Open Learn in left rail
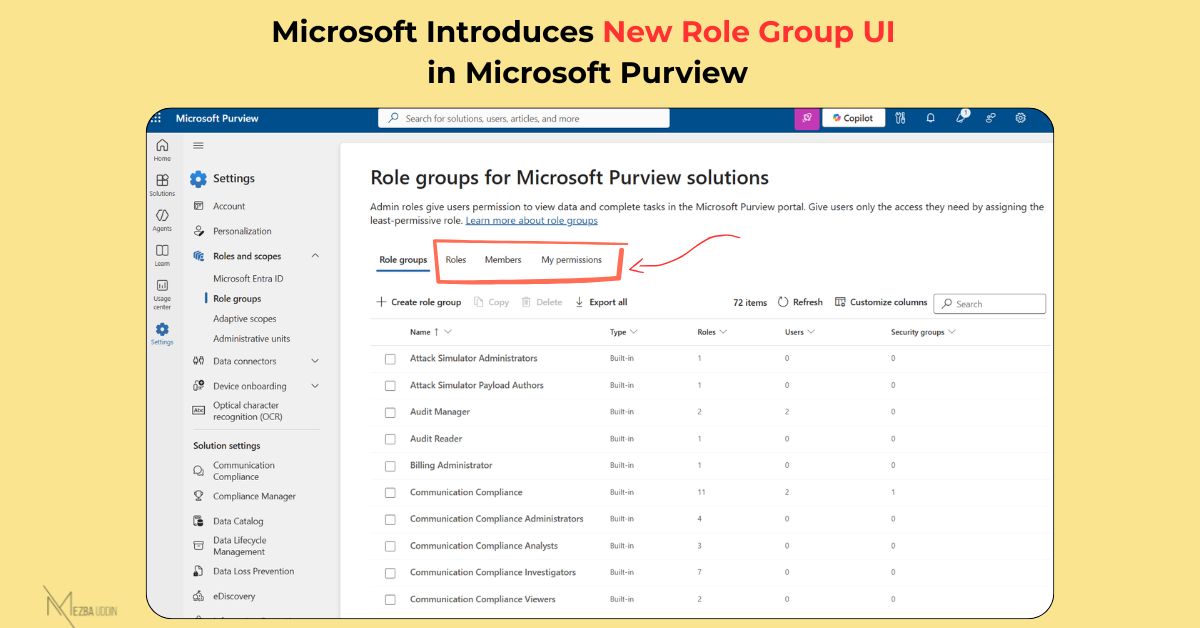 [x=162, y=255]
